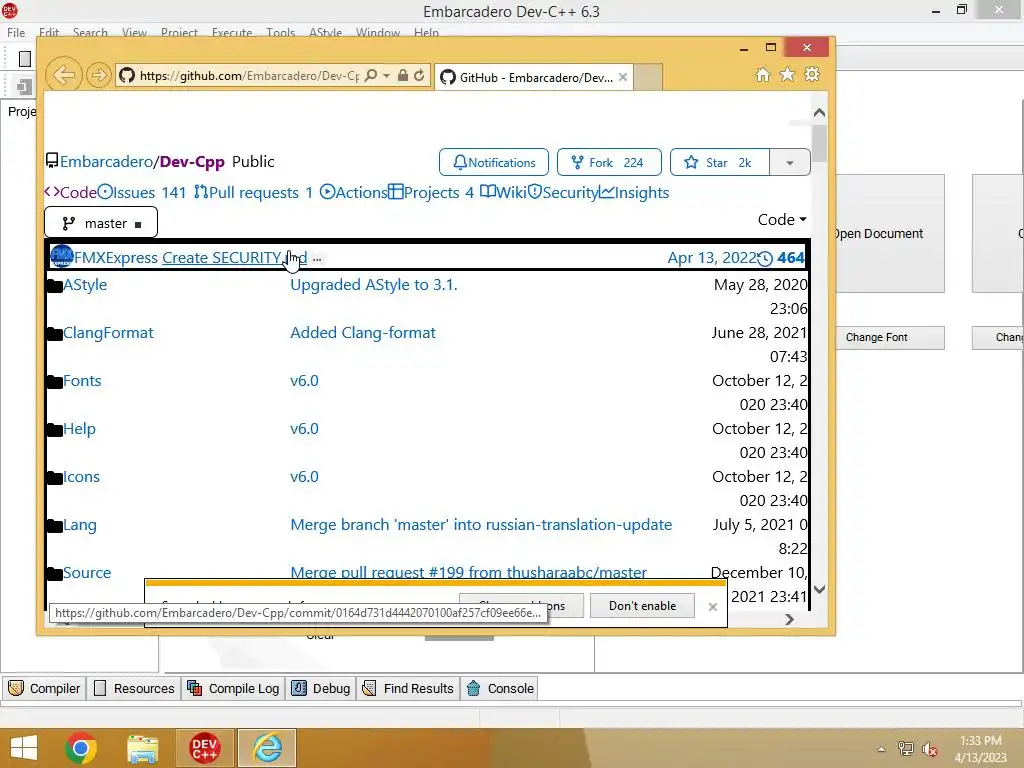1024x768 pixels.
Task: Open browser Tools gear icon
Action: 812,74
